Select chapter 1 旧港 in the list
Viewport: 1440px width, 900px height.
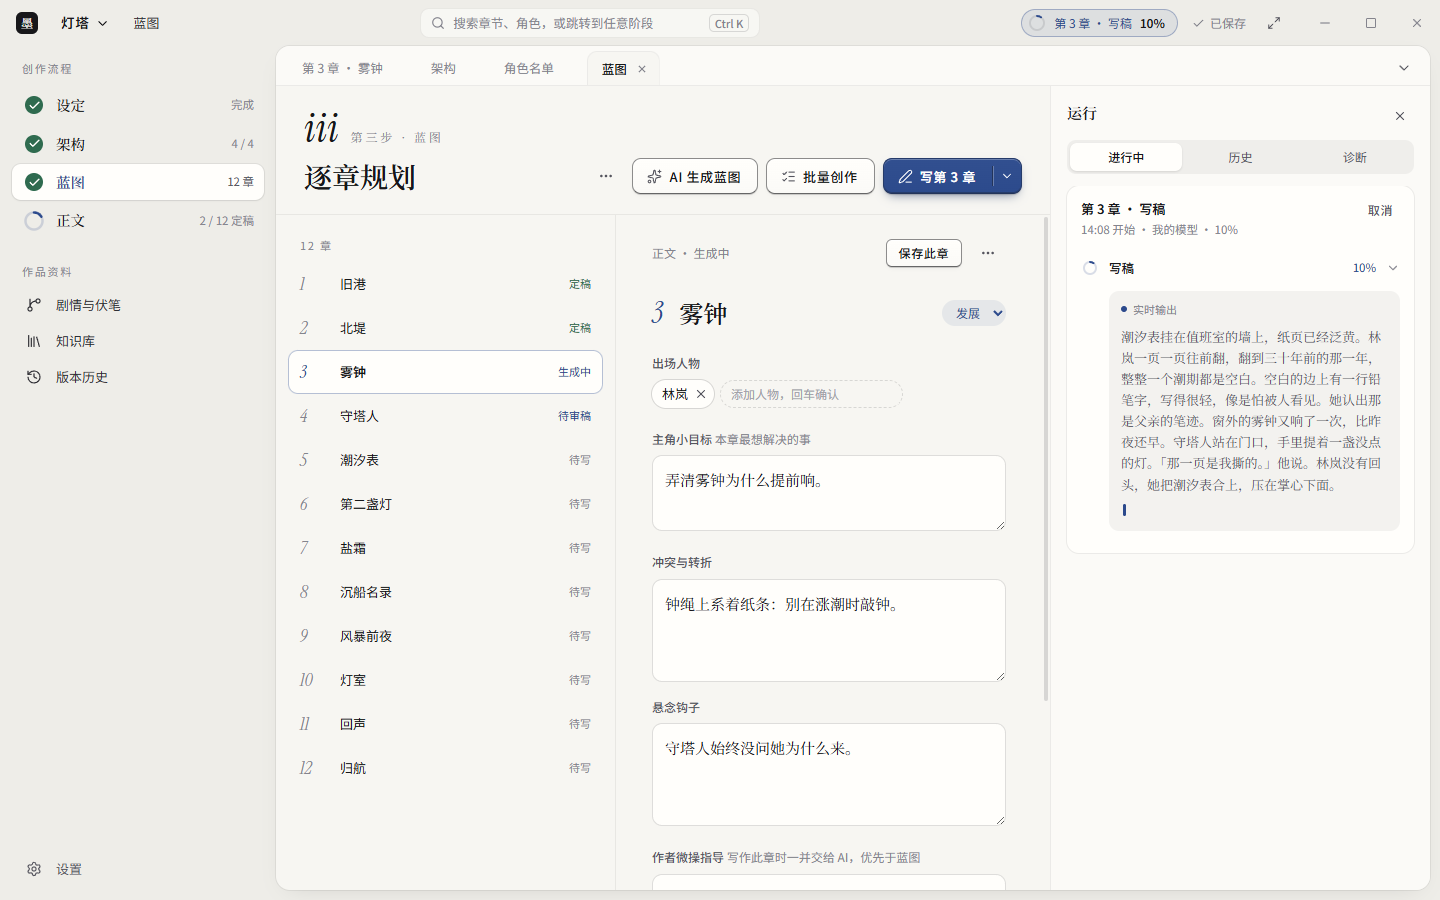coord(445,284)
